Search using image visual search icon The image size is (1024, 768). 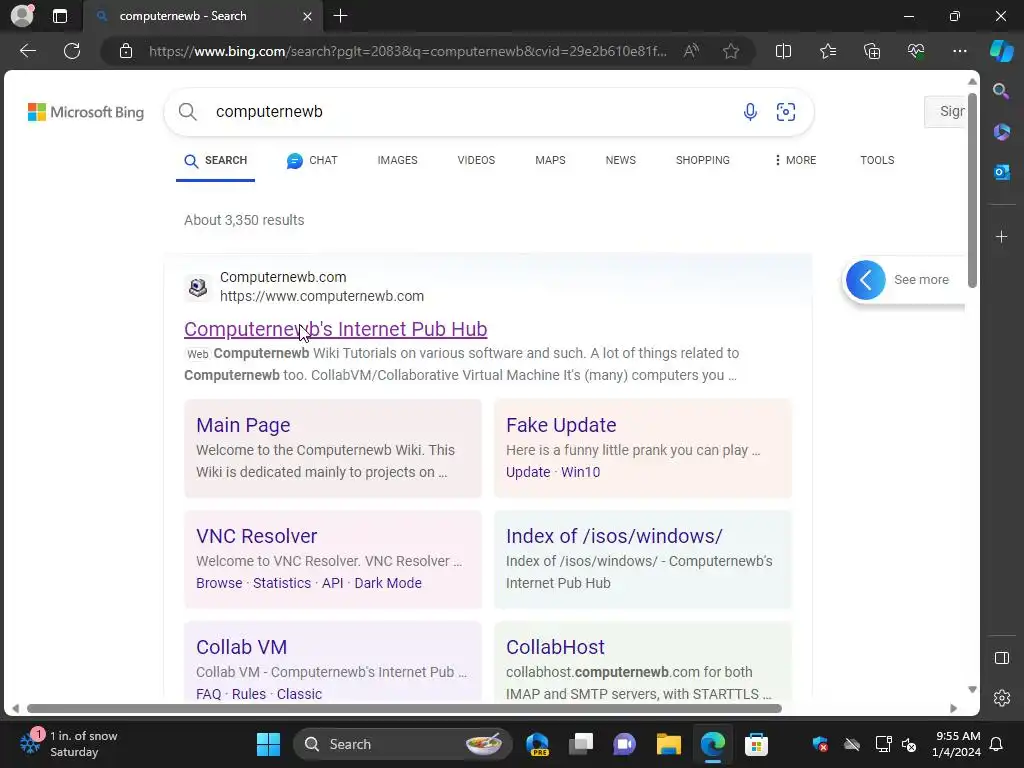[786, 112]
